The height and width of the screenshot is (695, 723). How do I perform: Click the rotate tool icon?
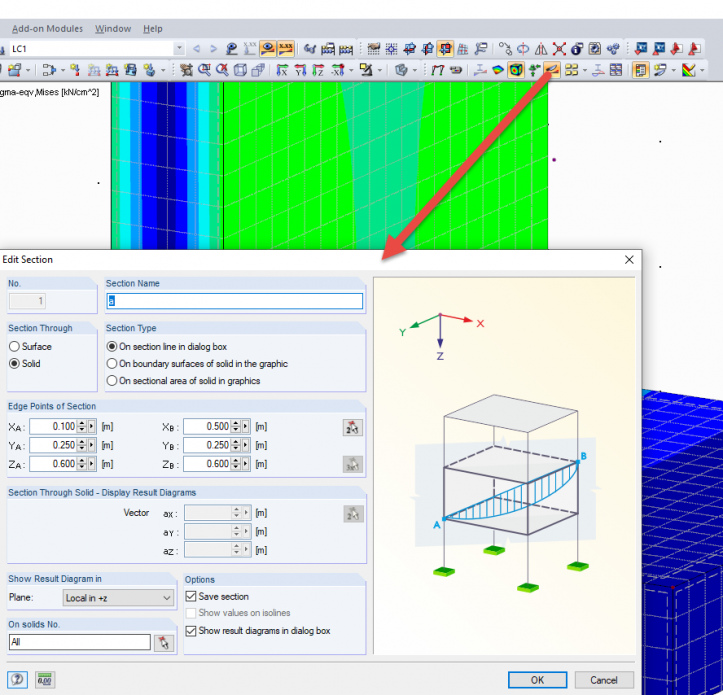523,48
